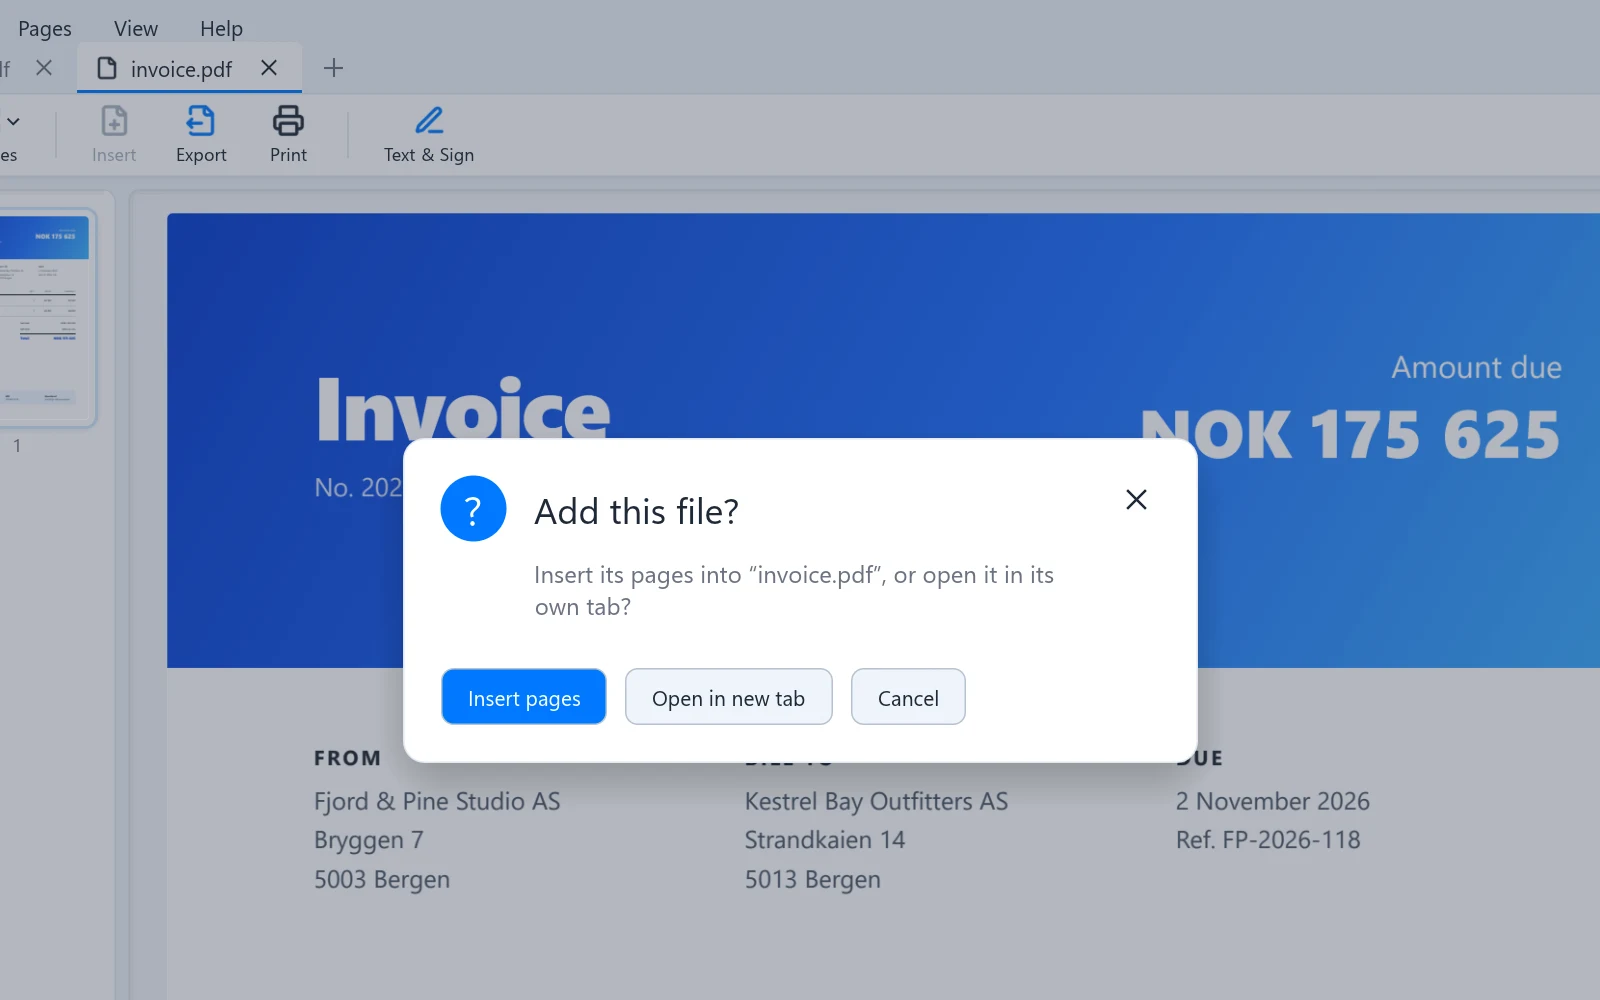
Task: Click the Invoice heading on the page
Action: tap(463, 408)
